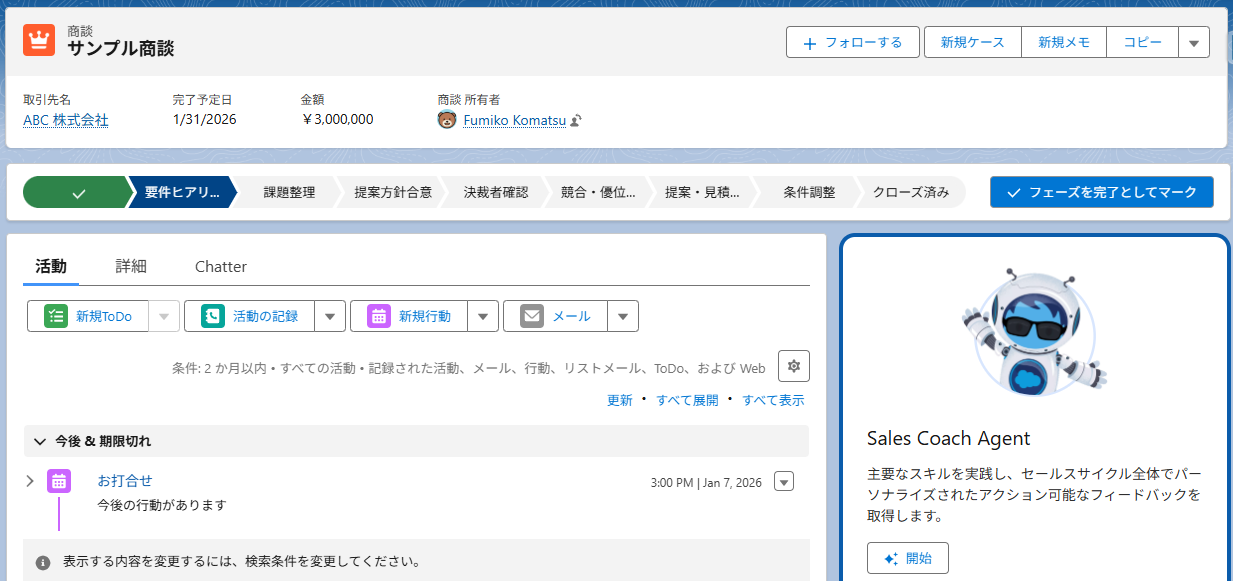This screenshot has height=581, width=1233.
Task: Click the green checkmark on the completed phase
Action: click(x=77, y=192)
